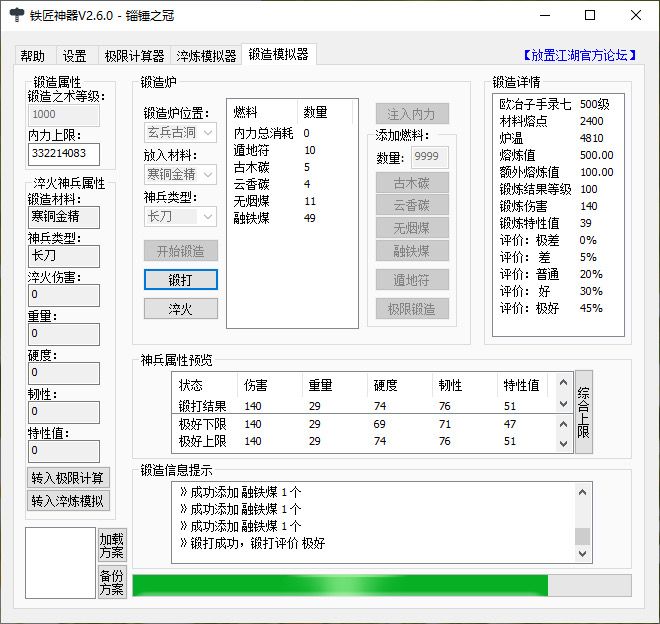Click up arrow in forging info message log

click(583, 492)
